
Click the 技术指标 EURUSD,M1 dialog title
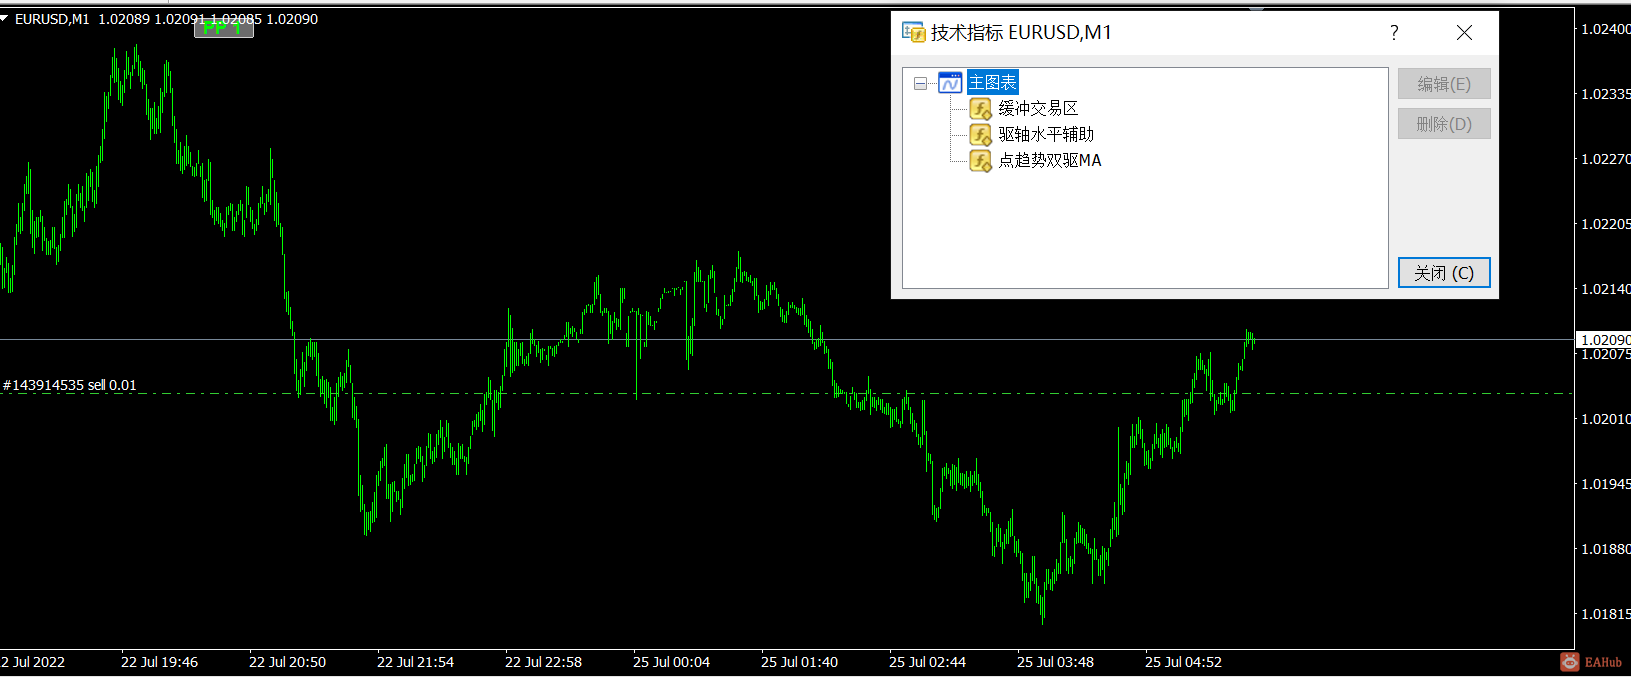click(x=1021, y=33)
